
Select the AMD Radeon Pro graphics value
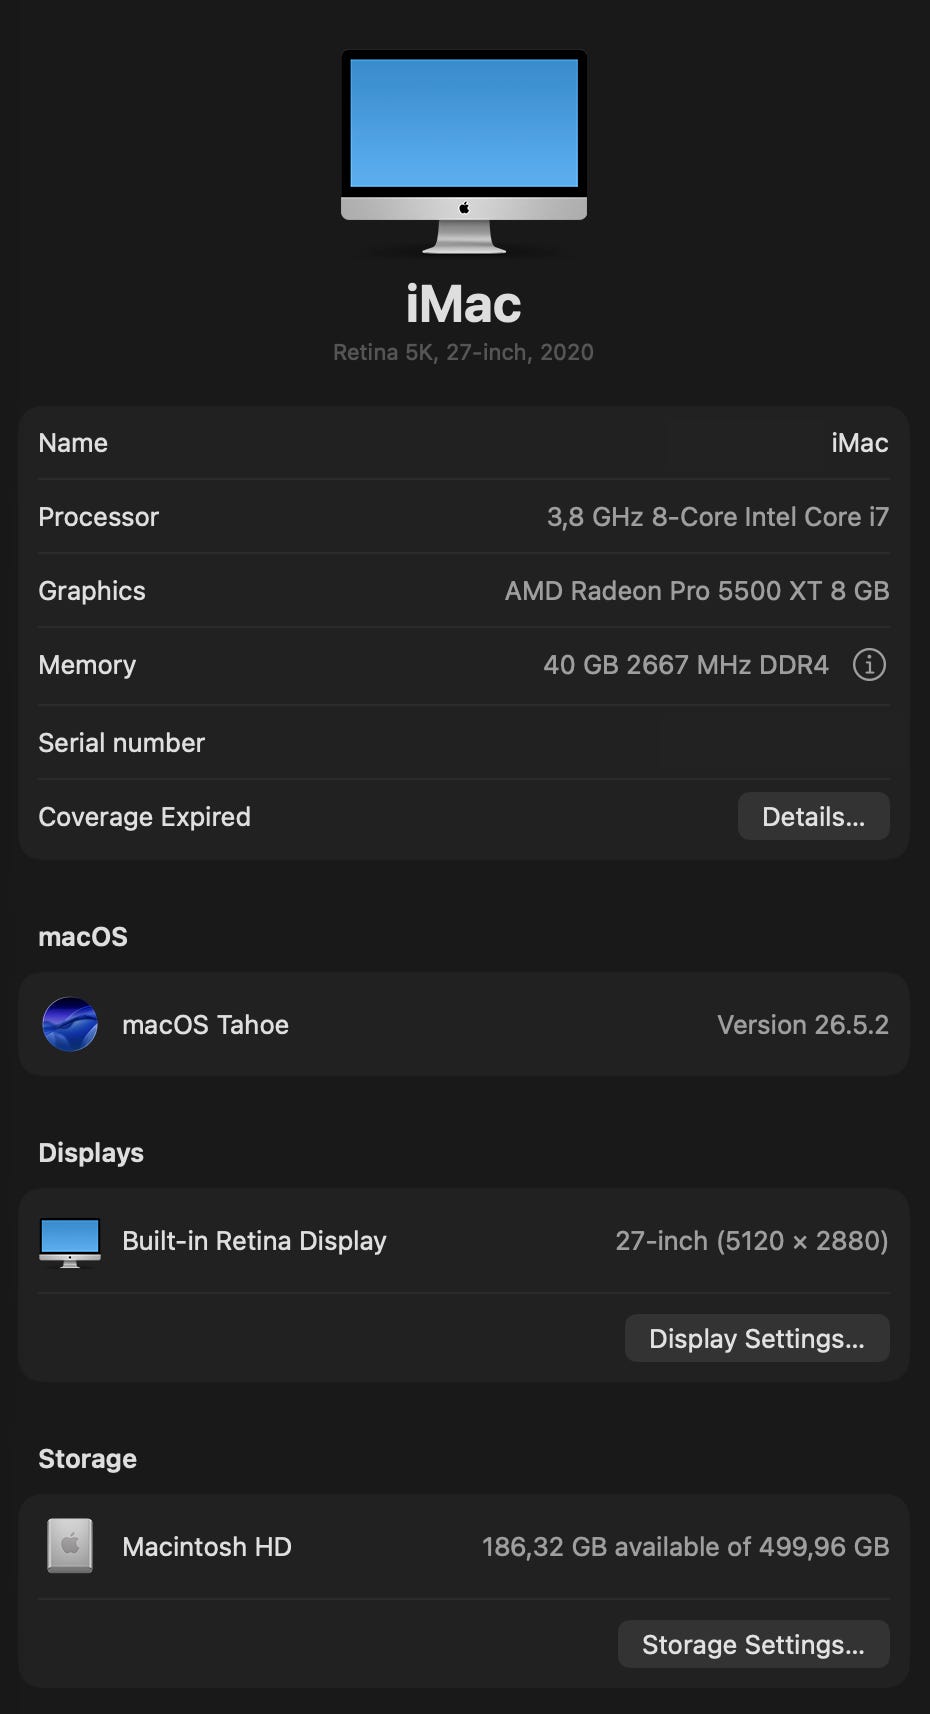click(697, 591)
